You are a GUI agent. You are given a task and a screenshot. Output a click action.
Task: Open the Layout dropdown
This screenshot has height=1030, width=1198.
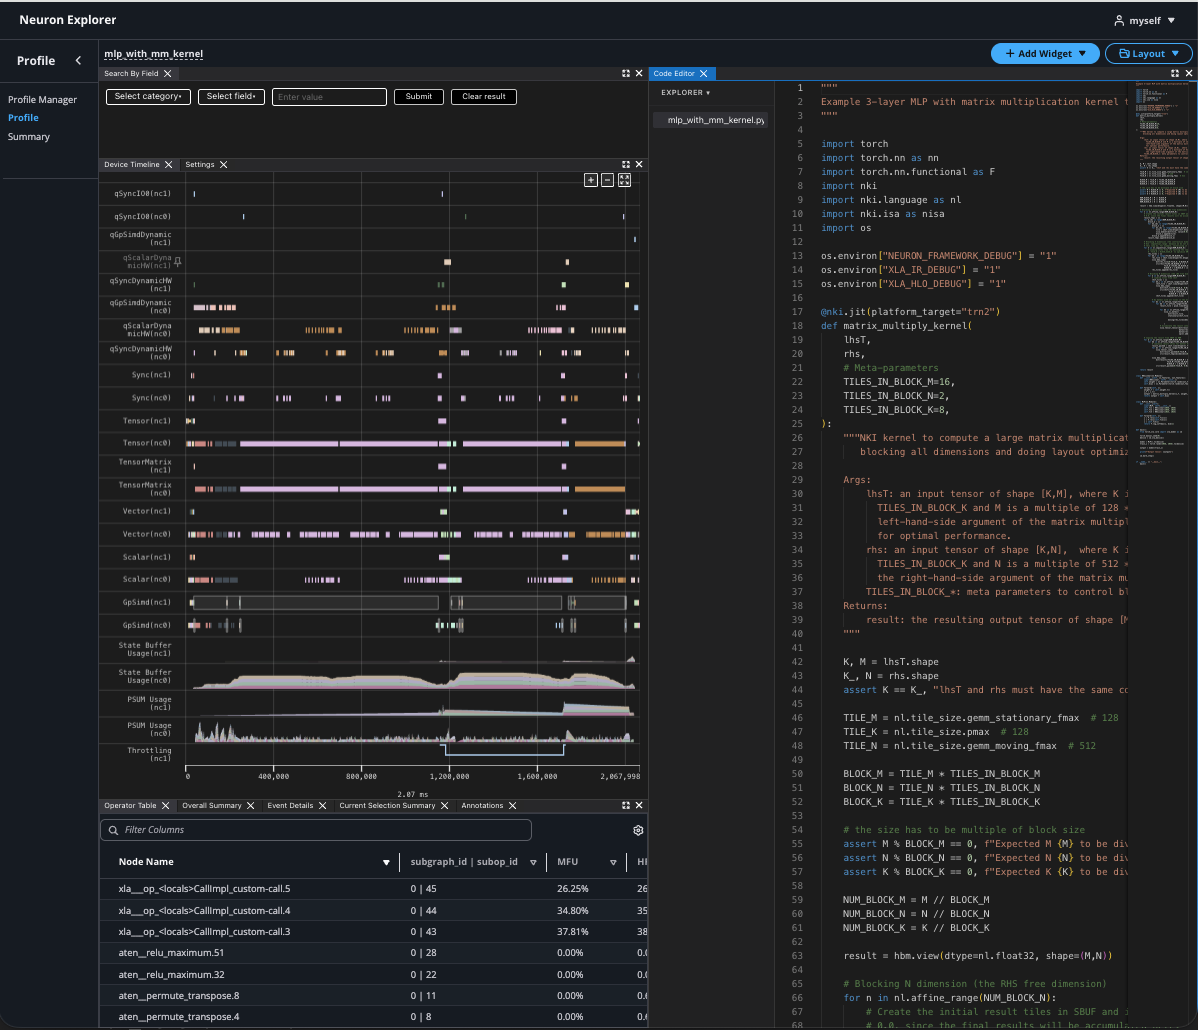[x=1148, y=53]
